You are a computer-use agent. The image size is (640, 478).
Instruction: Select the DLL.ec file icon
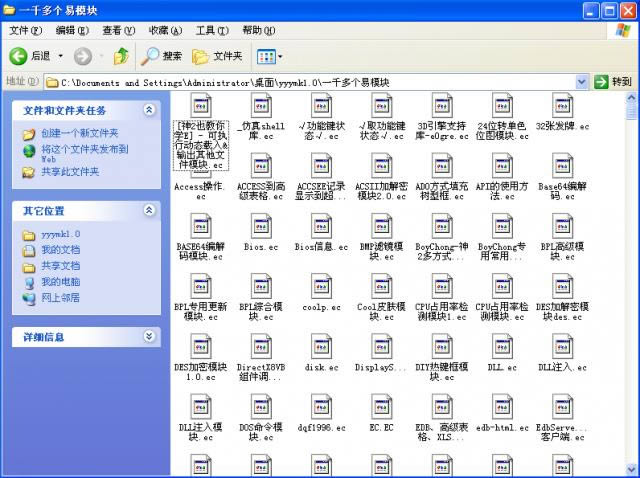(502, 346)
